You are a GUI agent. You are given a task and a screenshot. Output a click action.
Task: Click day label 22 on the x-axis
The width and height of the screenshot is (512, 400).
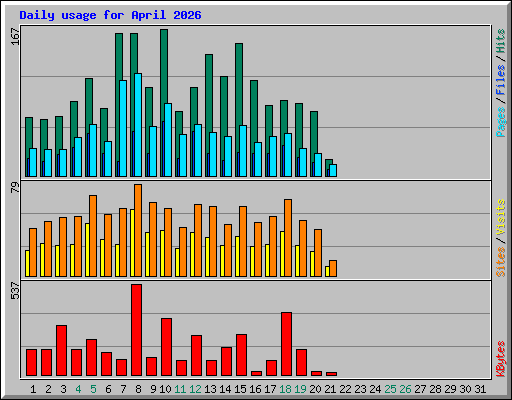pos(345,389)
